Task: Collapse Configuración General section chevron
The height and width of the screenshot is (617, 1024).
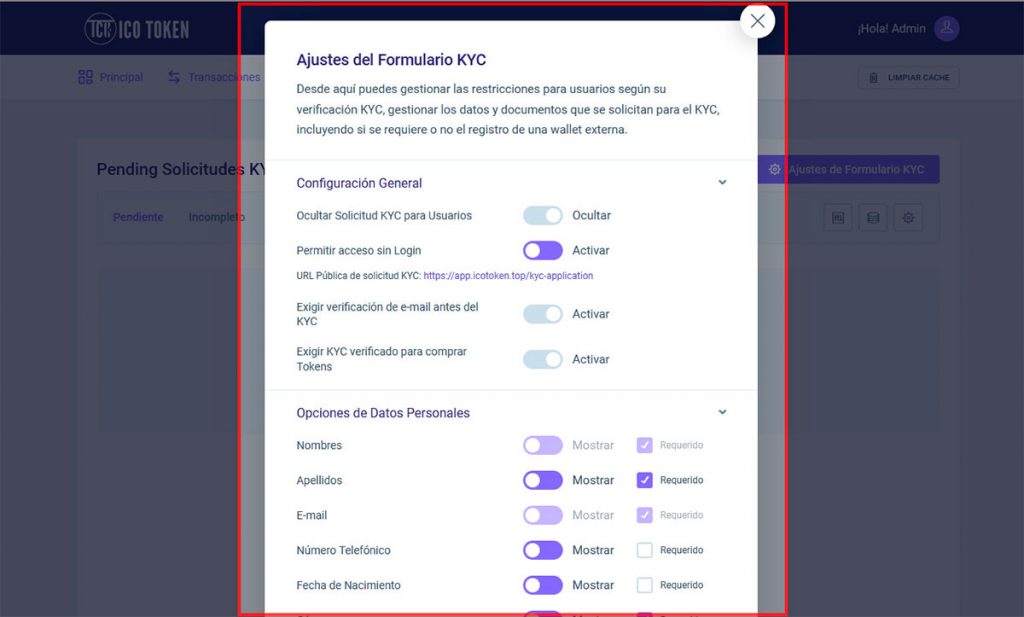Action: tap(722, 182)
